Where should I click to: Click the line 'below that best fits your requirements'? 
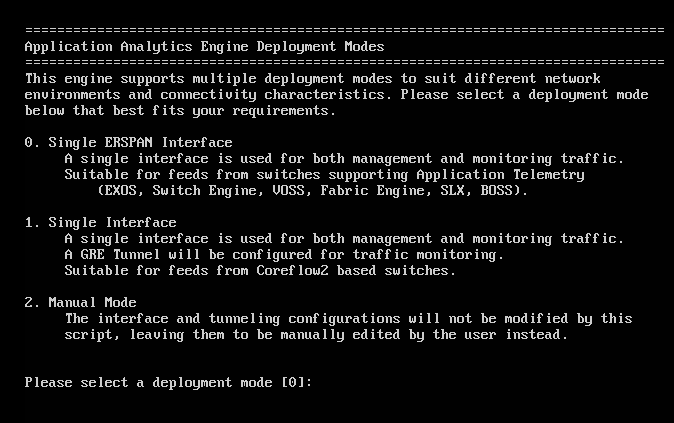pos(180,110)
